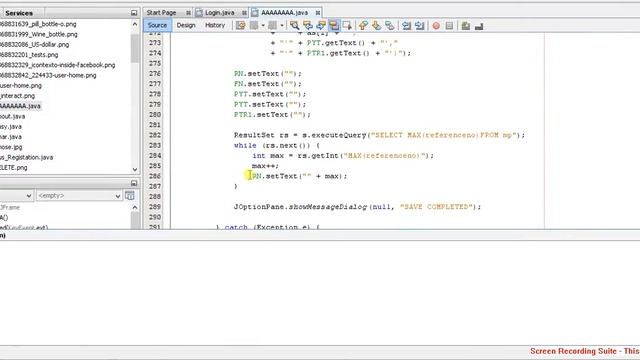Click the JOptionPane.showMessageDialog code line
The height and width of the screenshot is (360, 640).
pos(358,207)
